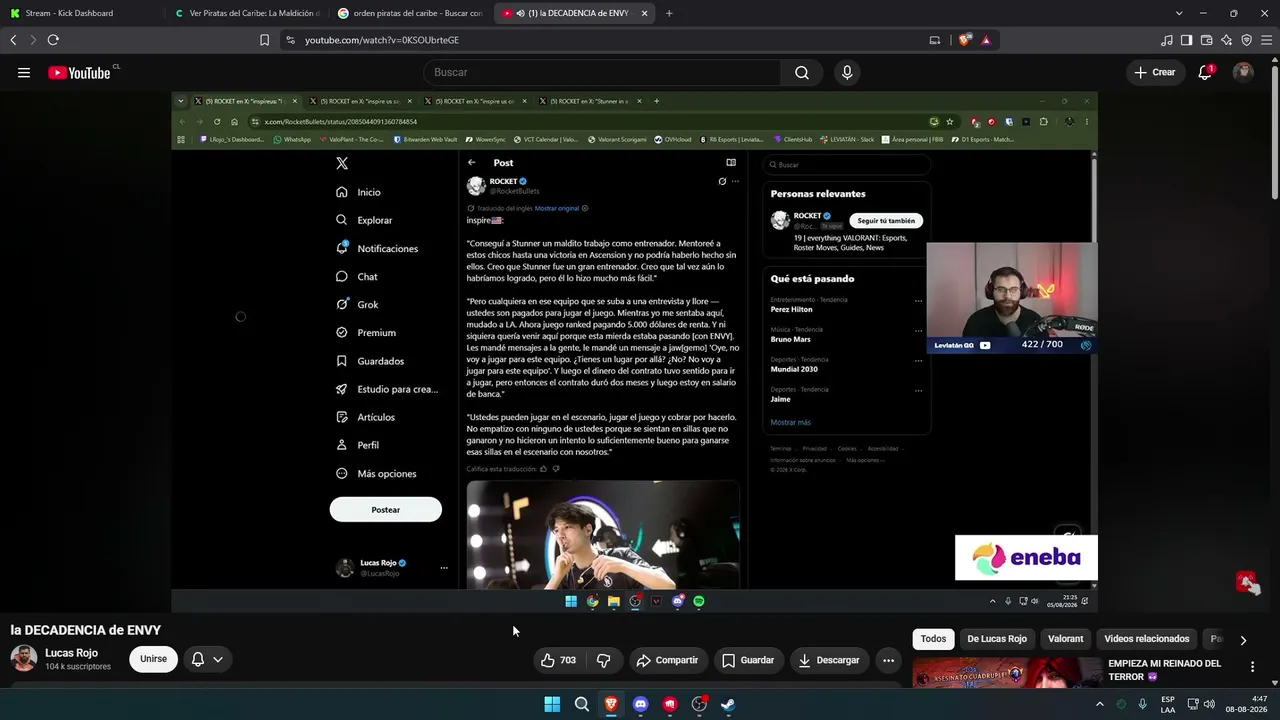The image size is (1280, 720).
Task: Open YouTube notifications bell
Action: pos(1205,72)
